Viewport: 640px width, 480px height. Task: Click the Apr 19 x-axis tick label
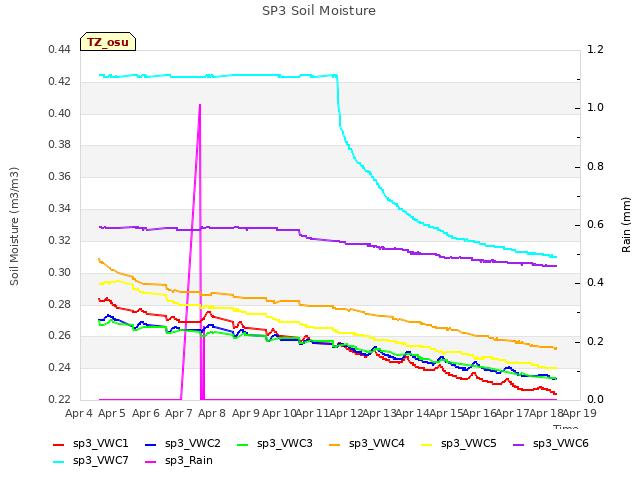(x=580, y=413)
